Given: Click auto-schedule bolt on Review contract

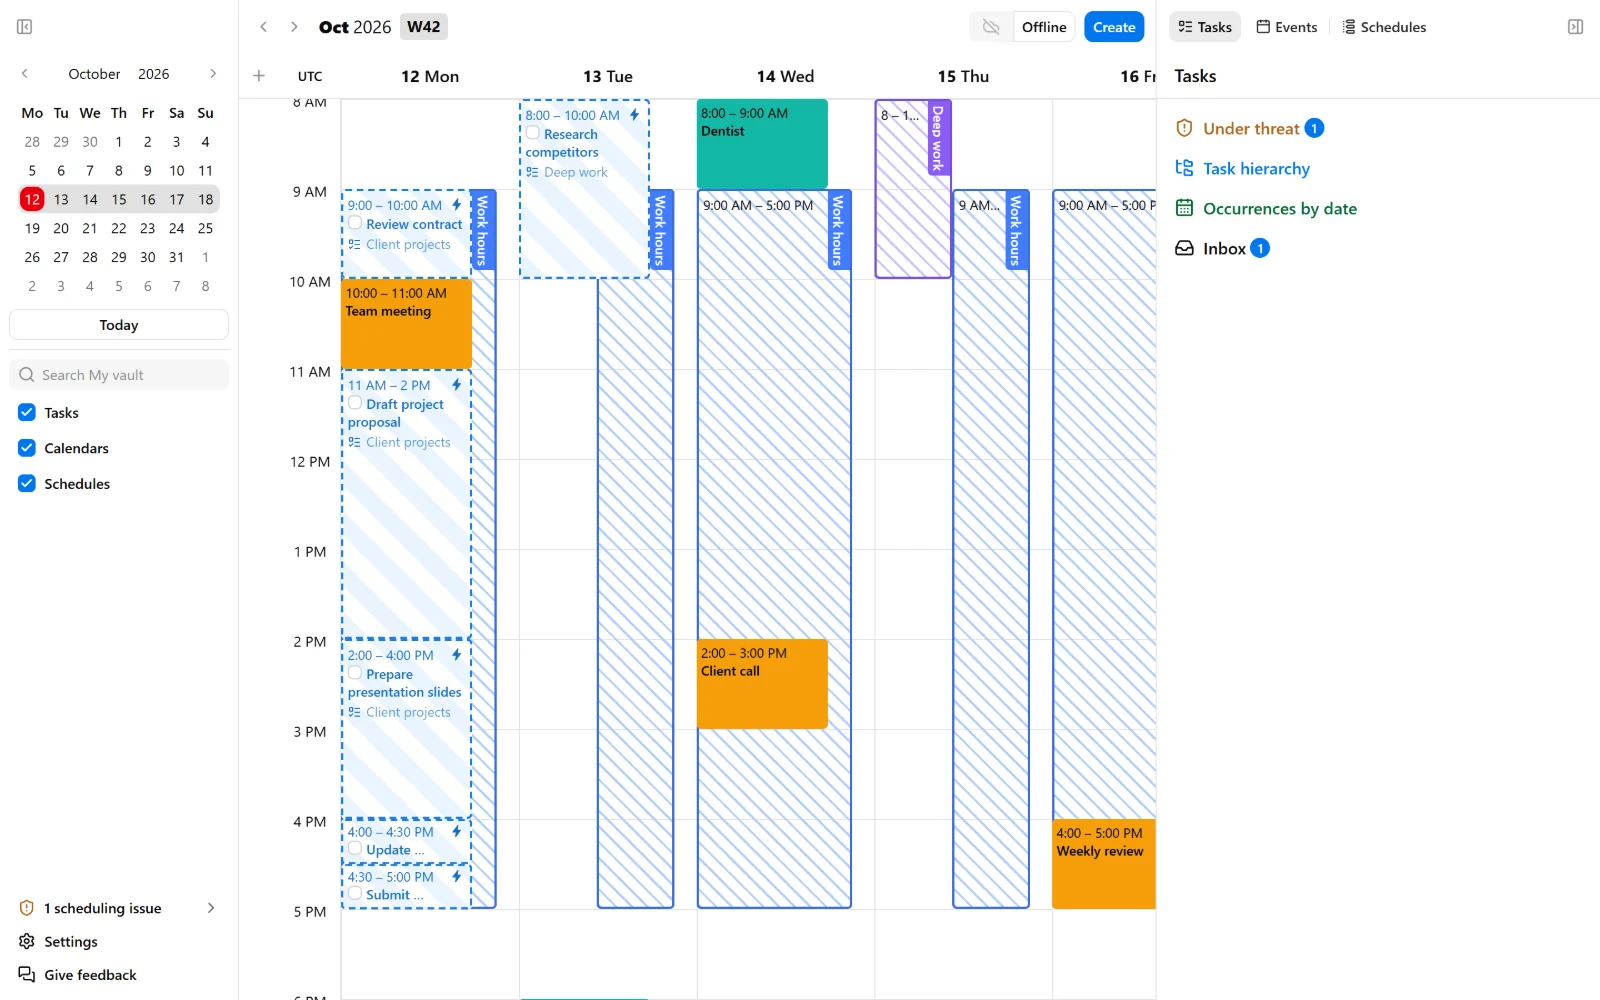Looking at the screenshot, I should click(x=457, y=205).
